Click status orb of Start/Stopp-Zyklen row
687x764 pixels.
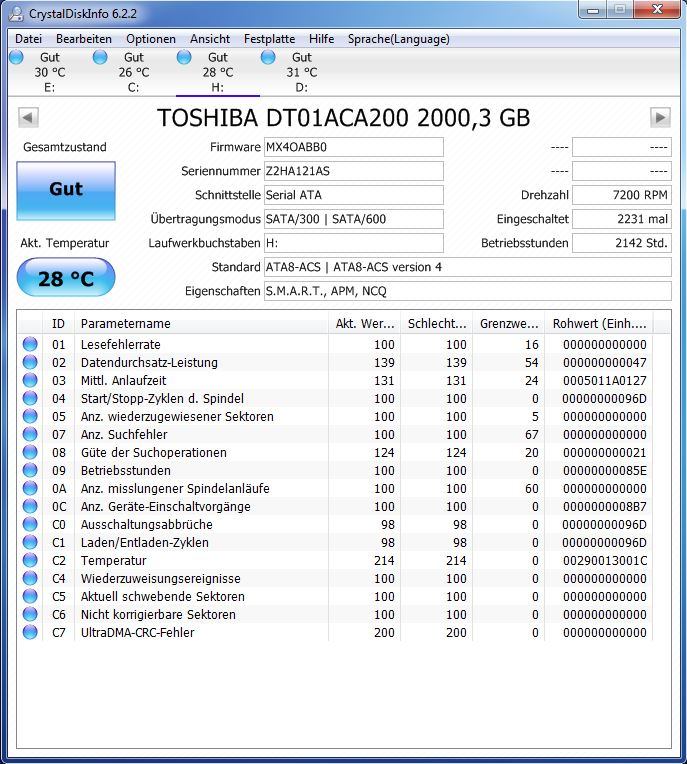pyautogui.click(x=30, y=398)
